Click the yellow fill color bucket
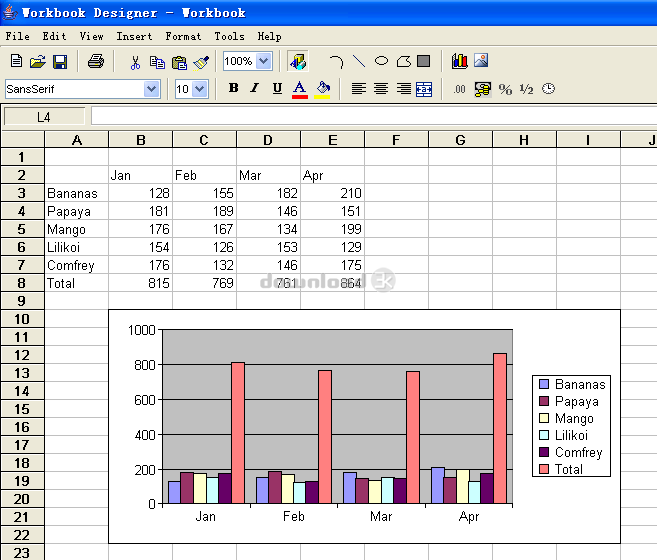This screenshot has height=560, width=657. pyautogui.click(x=322, y=89)
